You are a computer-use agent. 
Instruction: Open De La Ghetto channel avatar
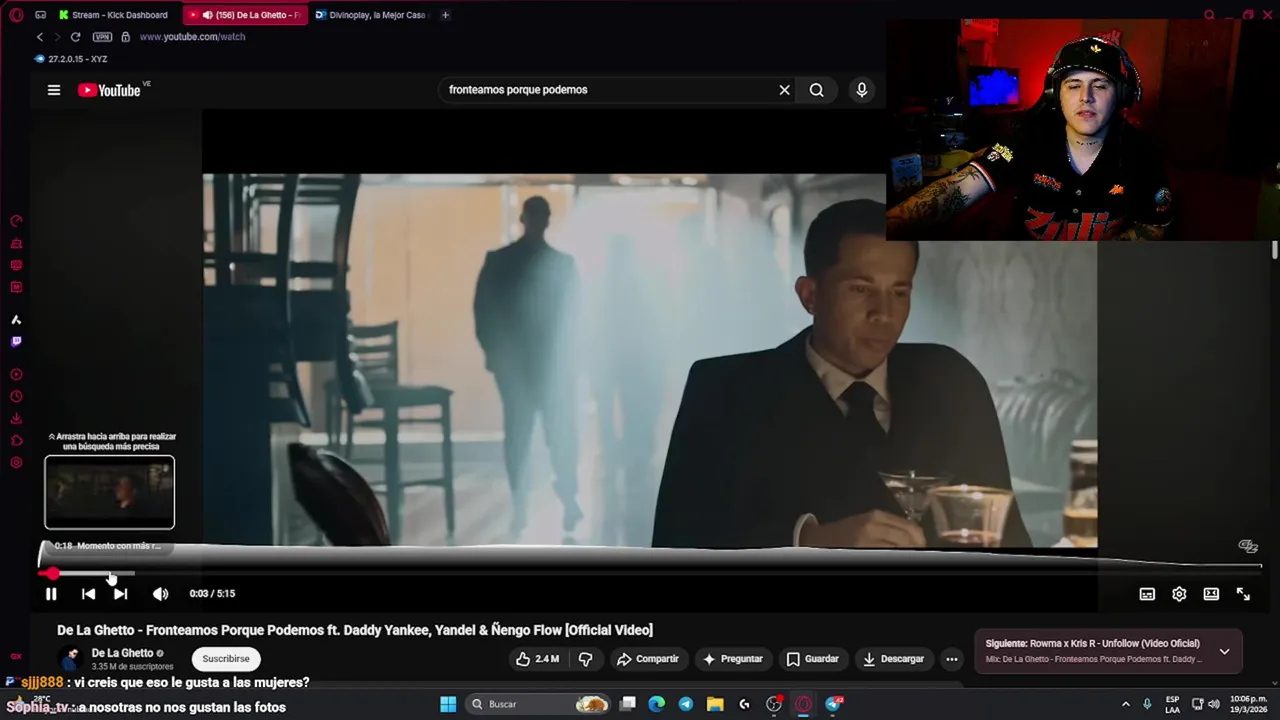[70, 658]
